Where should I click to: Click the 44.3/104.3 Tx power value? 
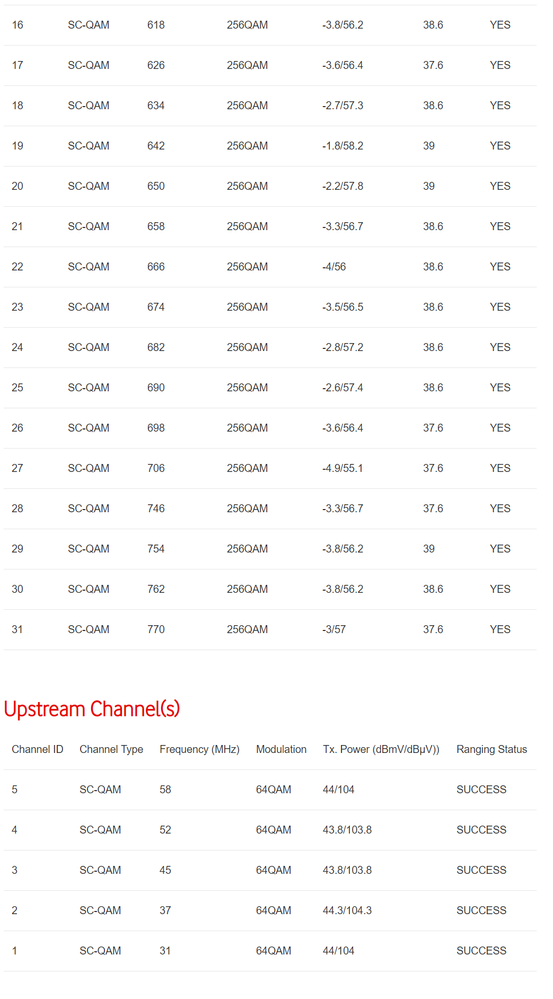click(347, 910)
